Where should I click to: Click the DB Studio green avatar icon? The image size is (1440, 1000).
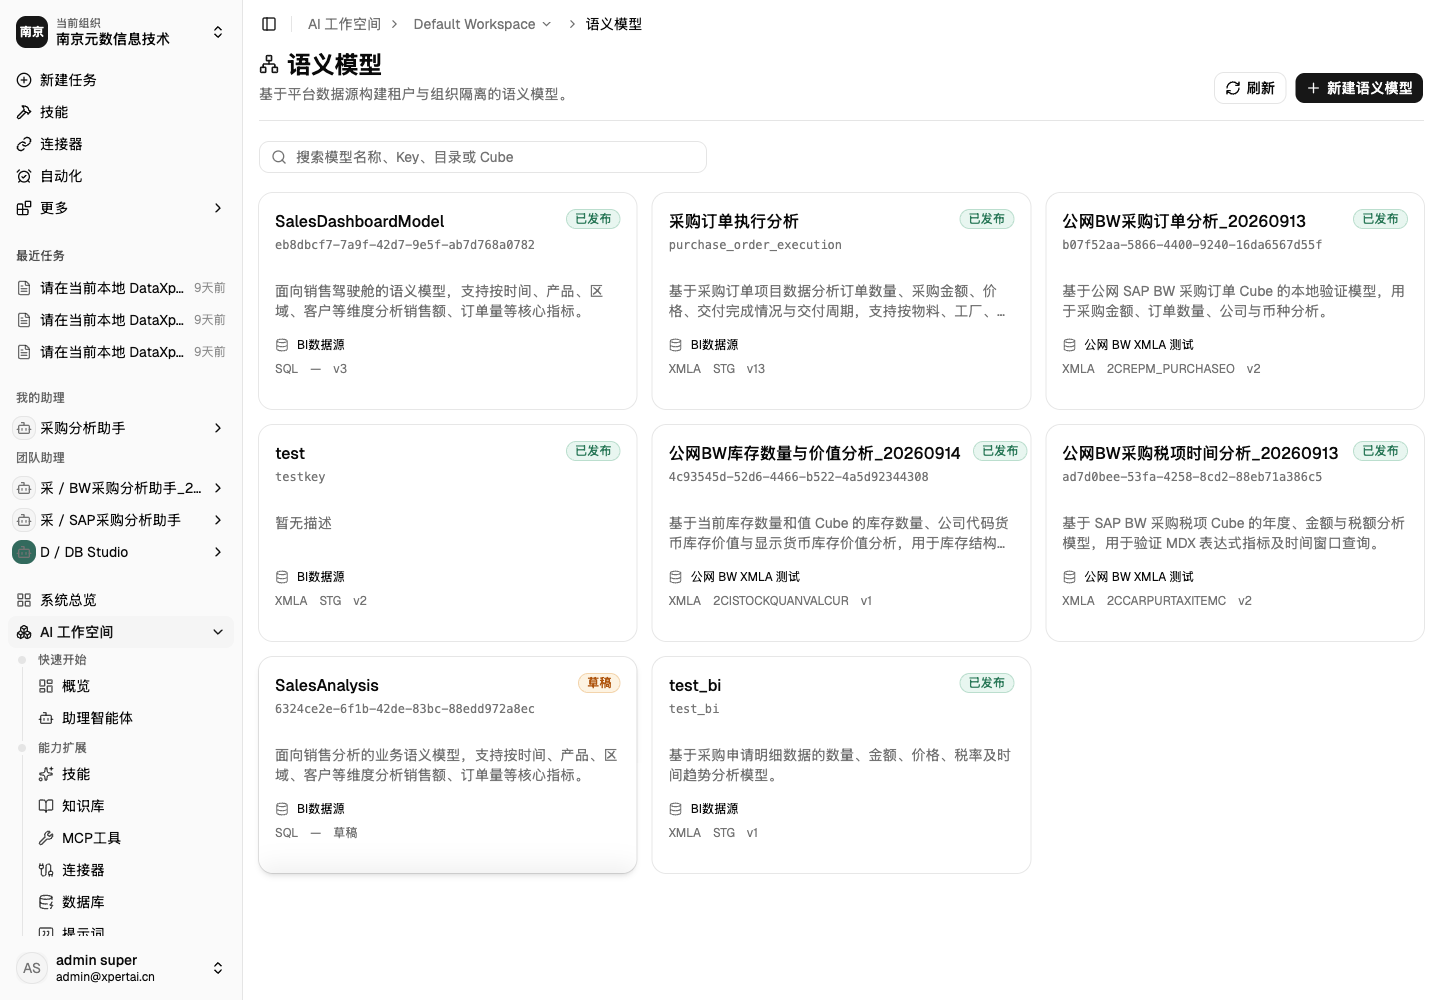tap(24, 552)
